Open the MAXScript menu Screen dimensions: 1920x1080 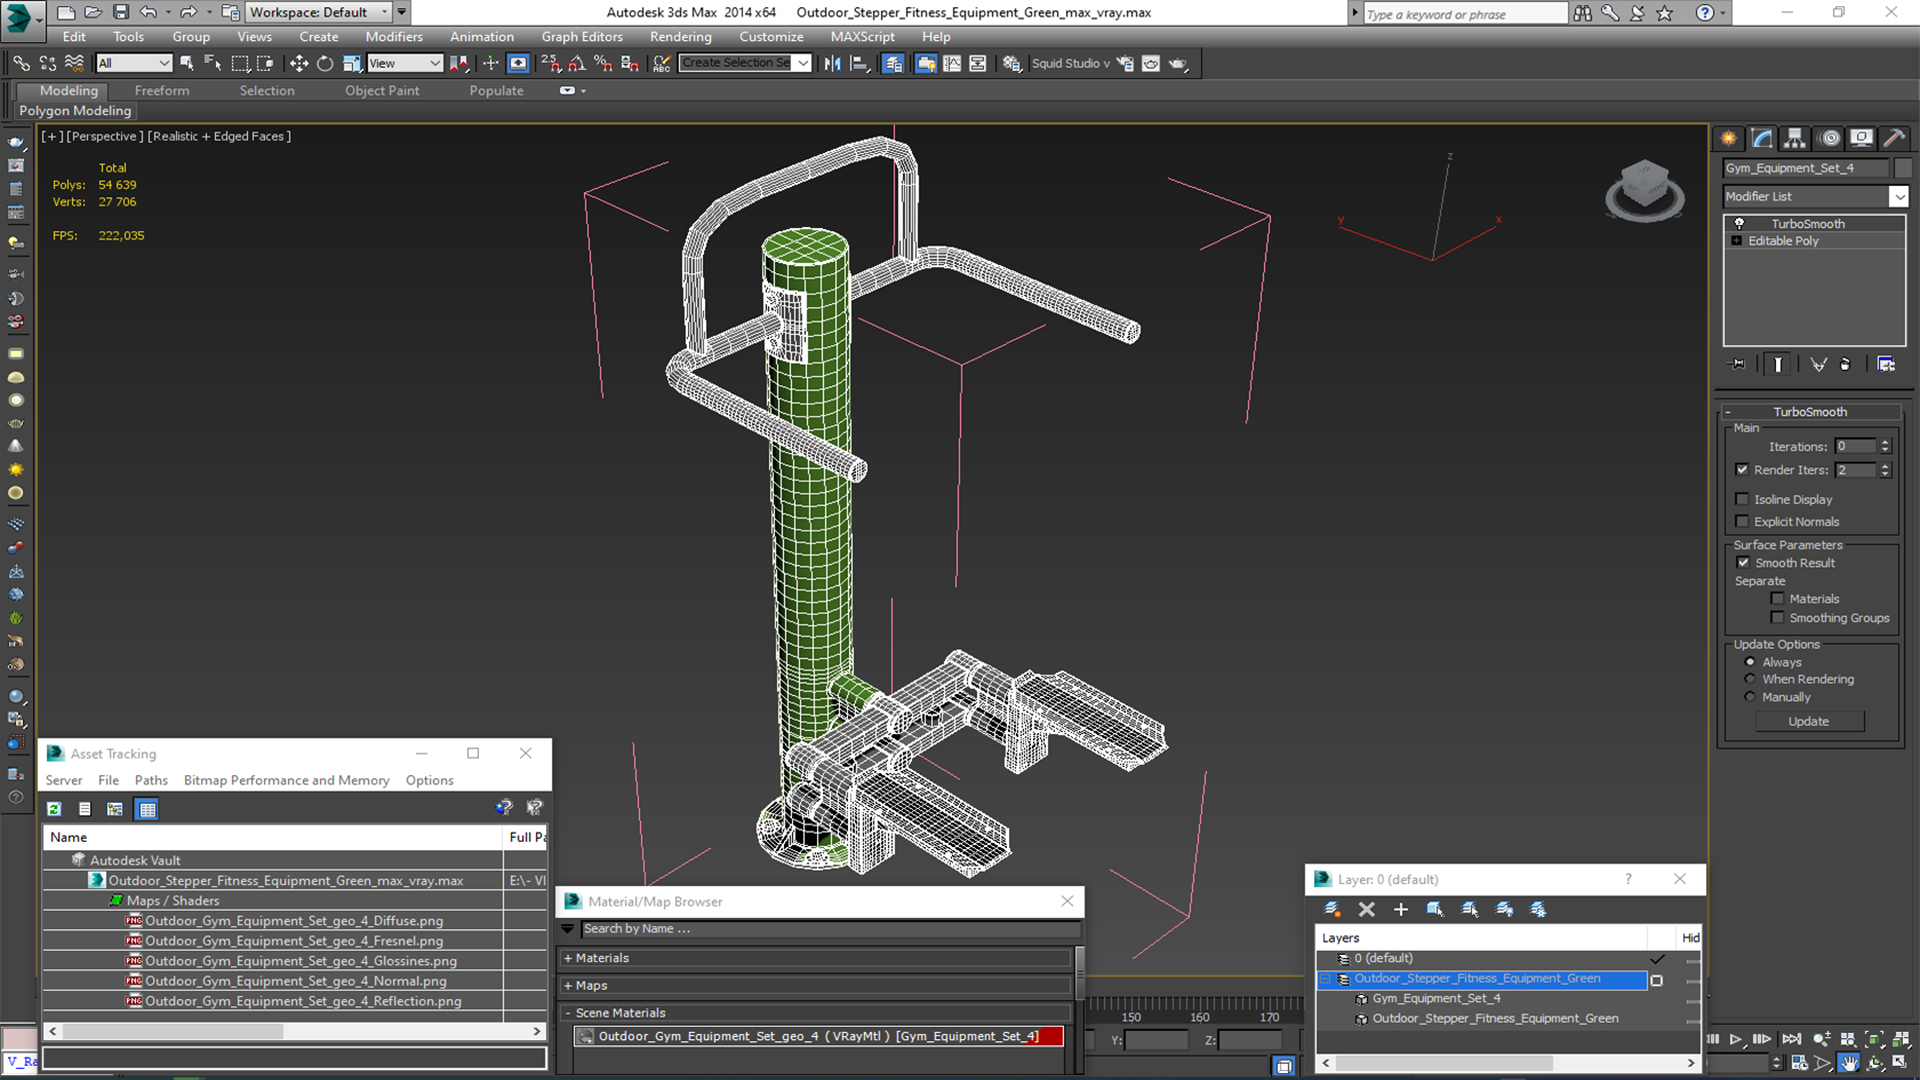point(862,37)
